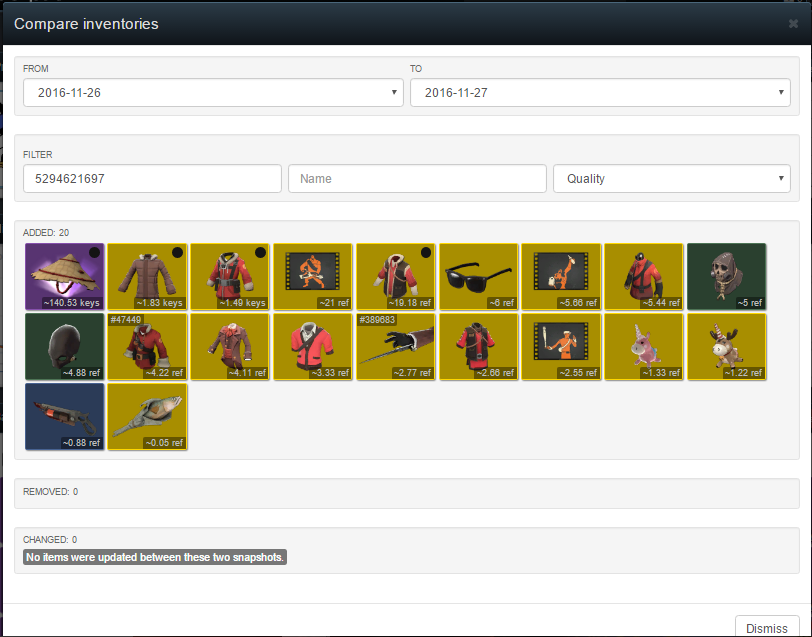Screen dimensions: 812x637
Task: Select the #389683 knife glove item
Action: tap(396, 346)
